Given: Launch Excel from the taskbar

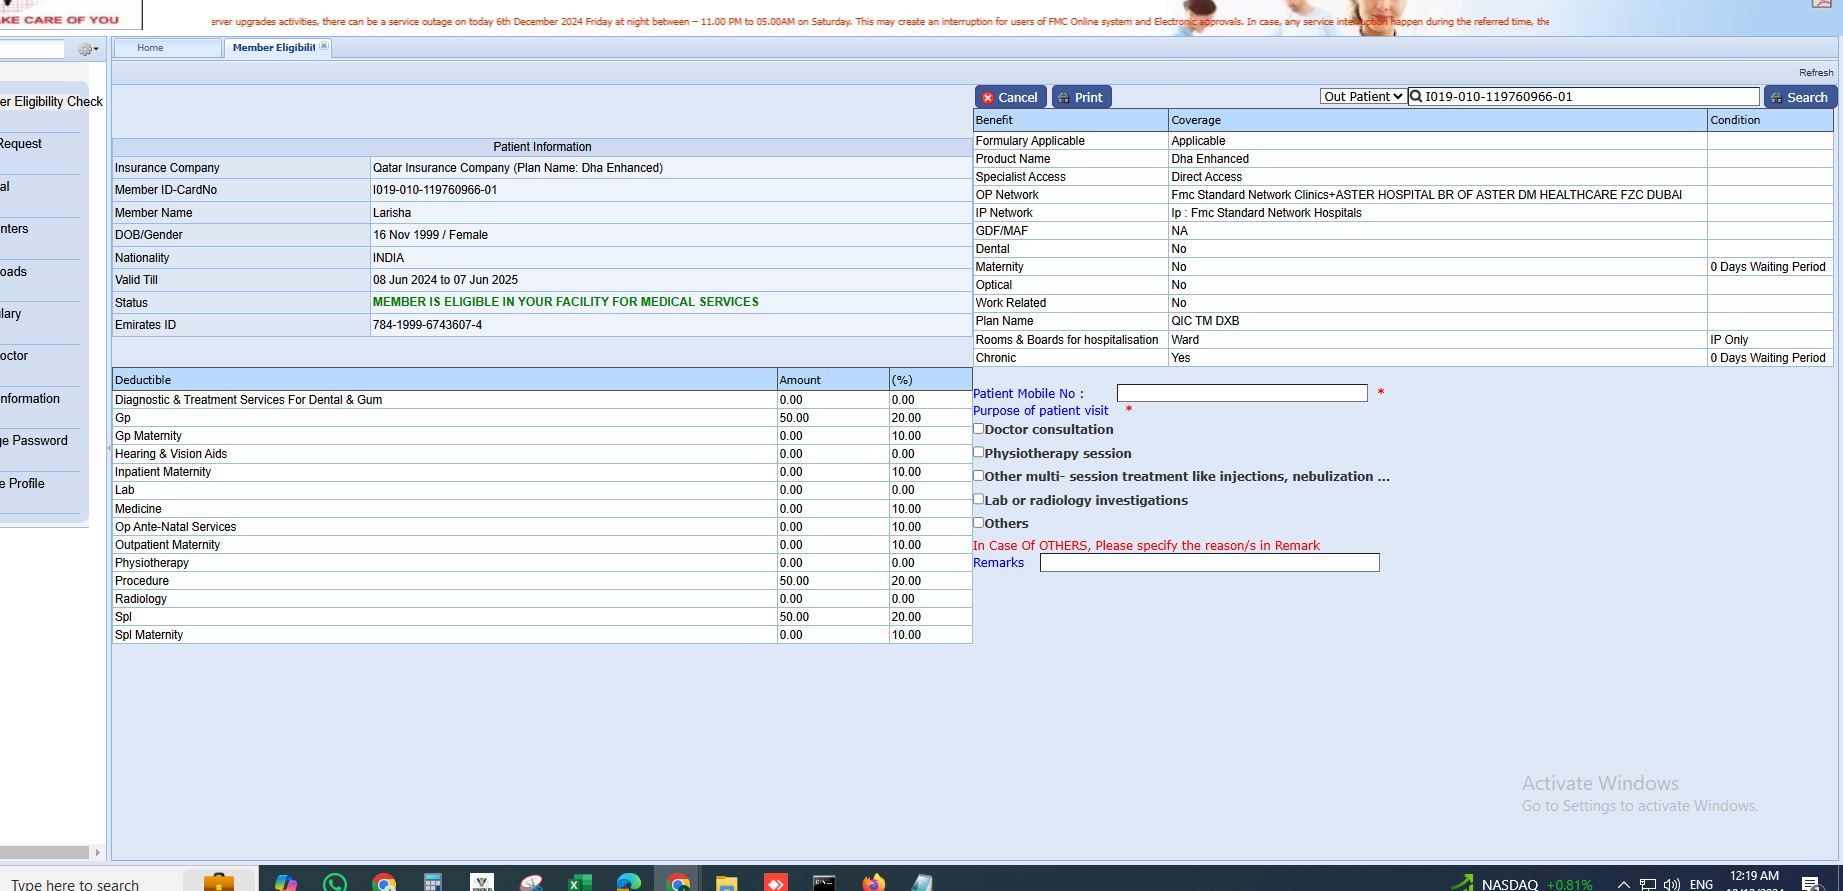Looking at the screenshot, I should click(x=580, y=882).
